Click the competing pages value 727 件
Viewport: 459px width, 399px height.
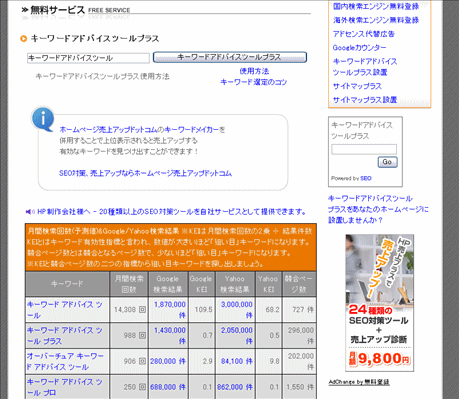tap(303, 310)
